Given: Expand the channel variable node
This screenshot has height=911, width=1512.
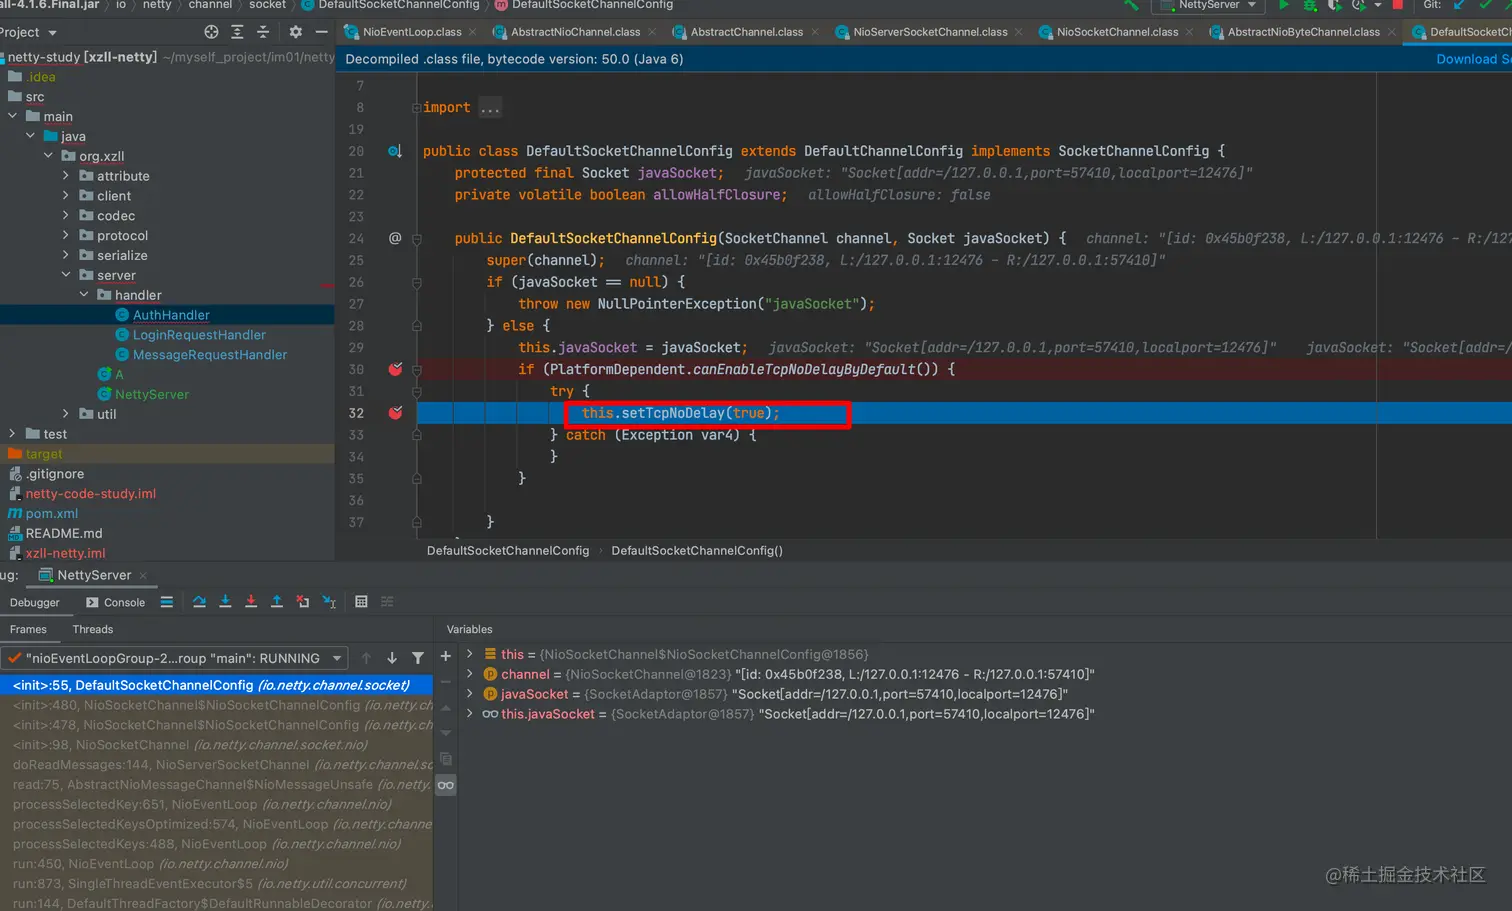Looking at the screenshot, I should click(x=470, y=674).
